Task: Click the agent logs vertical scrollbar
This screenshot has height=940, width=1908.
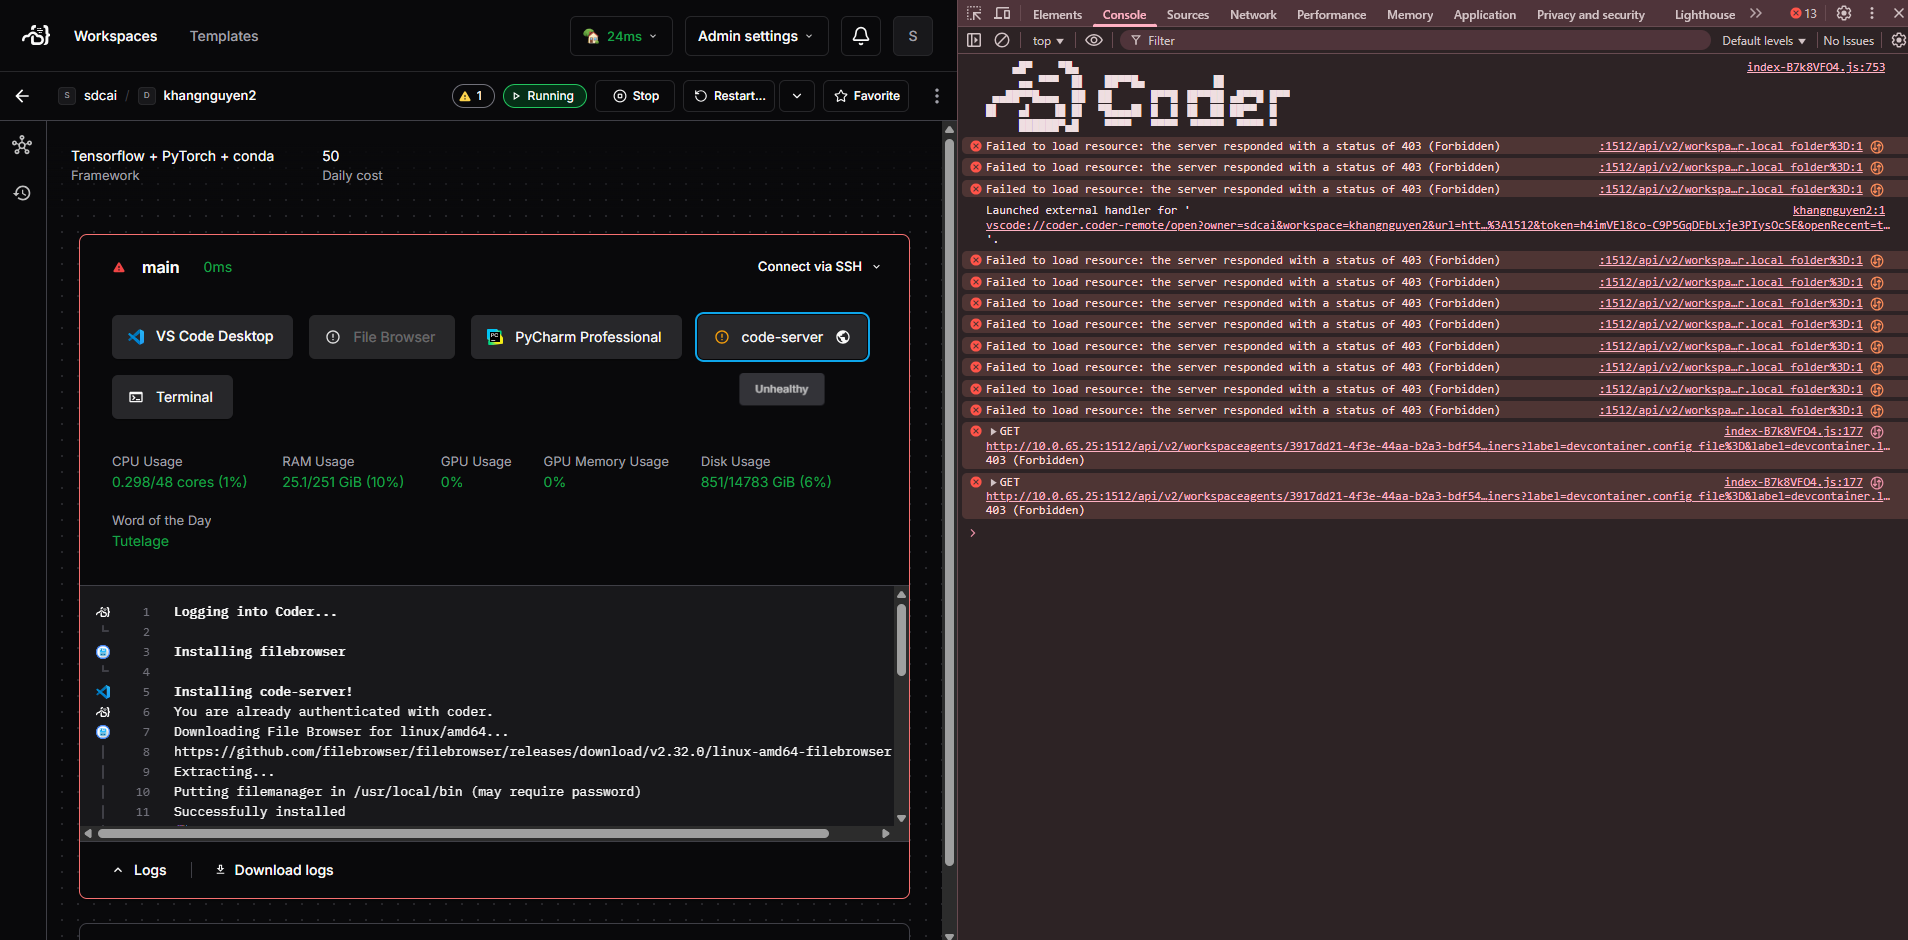Action: (901, 641)
